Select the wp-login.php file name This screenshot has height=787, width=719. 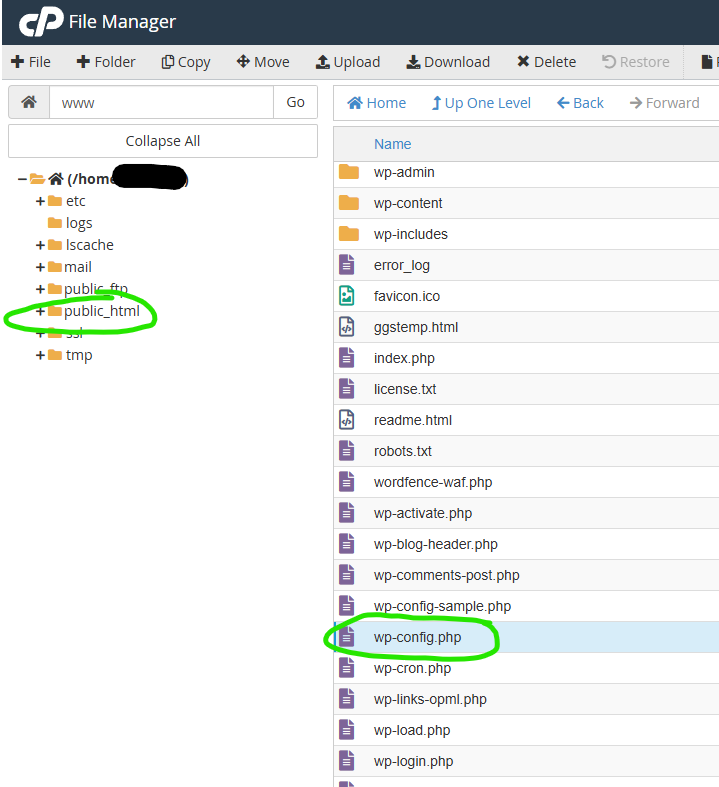click(413, 761)
